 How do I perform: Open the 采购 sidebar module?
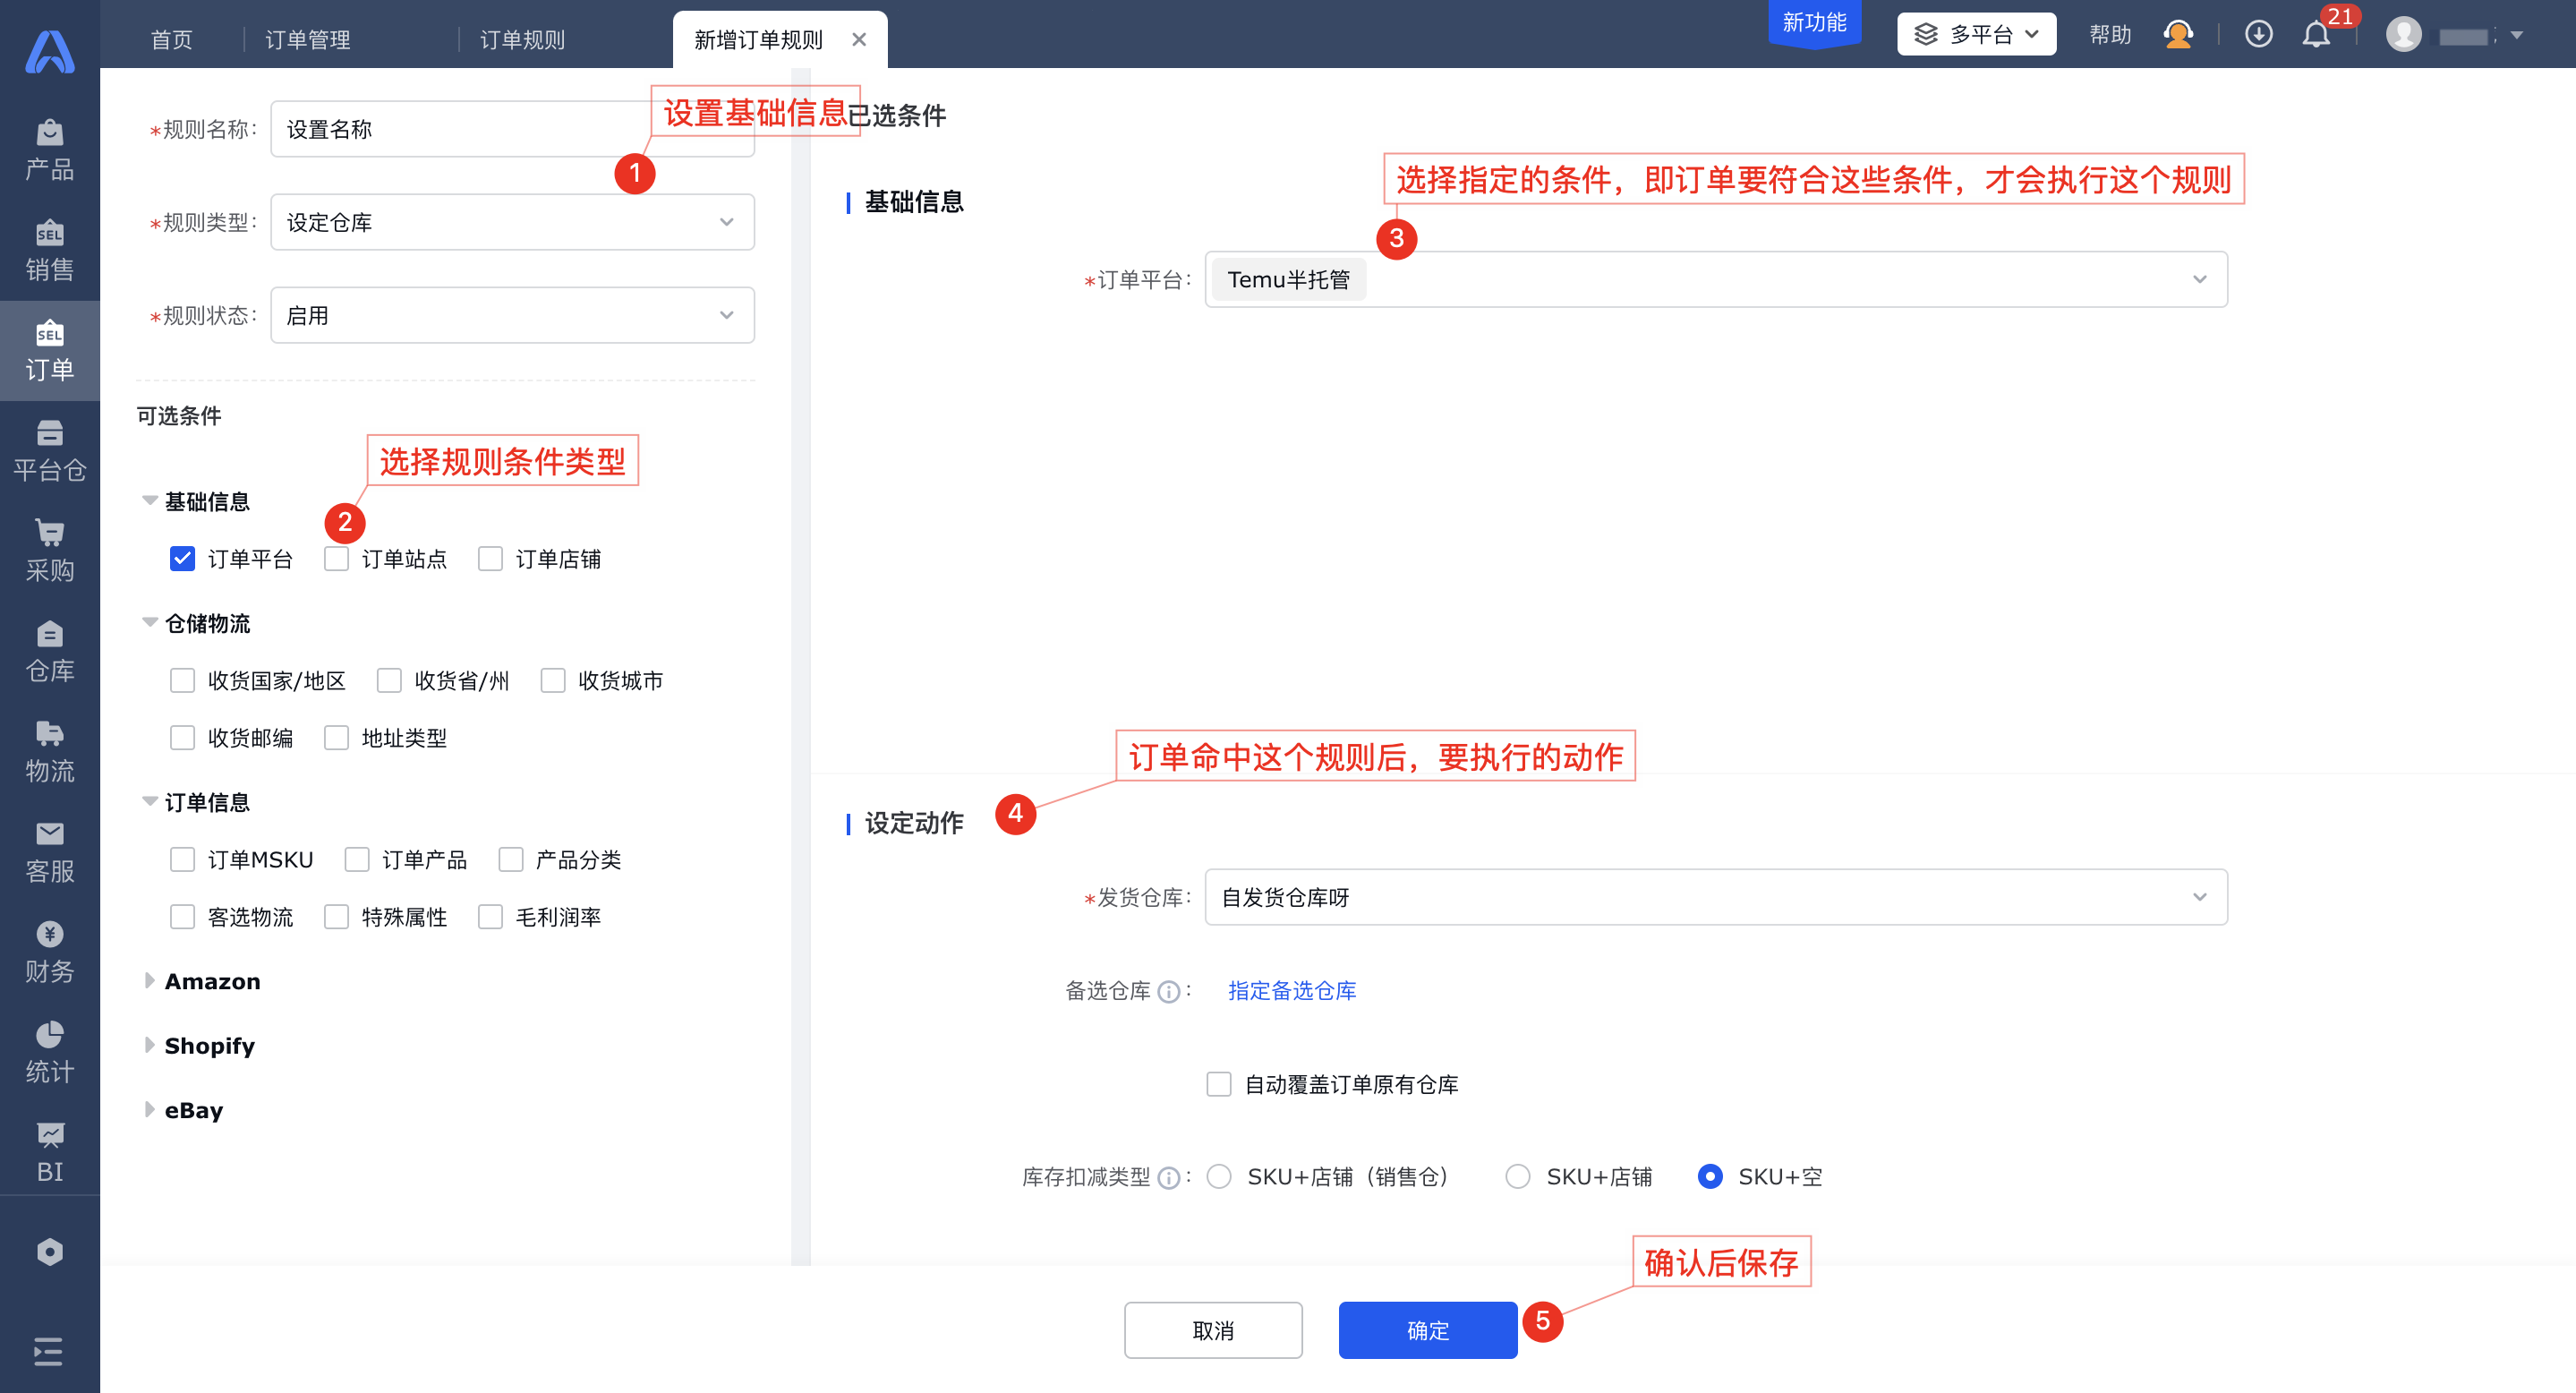(49, 551)
